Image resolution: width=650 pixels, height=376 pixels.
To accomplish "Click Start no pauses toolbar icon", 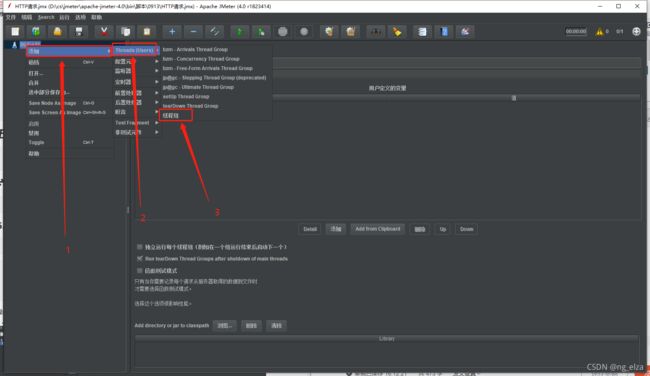I will coord(261,32).
